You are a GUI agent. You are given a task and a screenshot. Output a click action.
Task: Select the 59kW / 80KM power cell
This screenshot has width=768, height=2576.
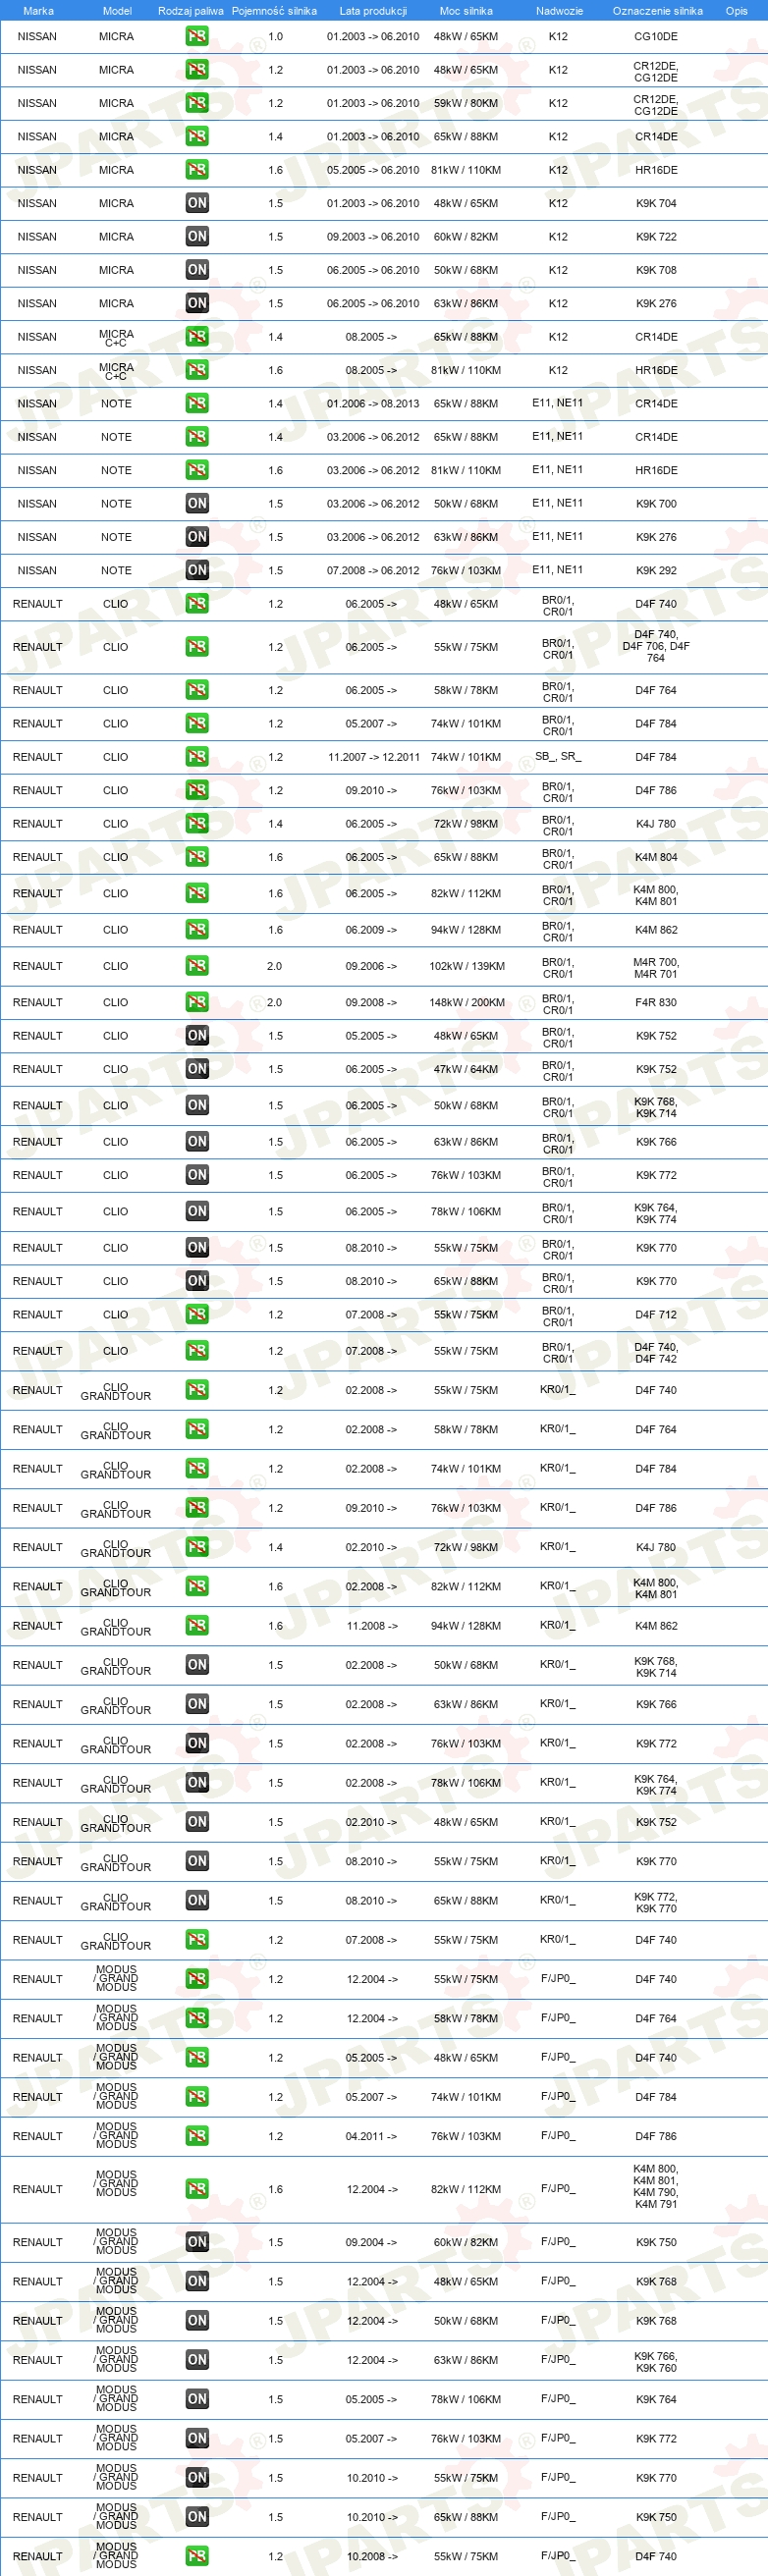466,103
